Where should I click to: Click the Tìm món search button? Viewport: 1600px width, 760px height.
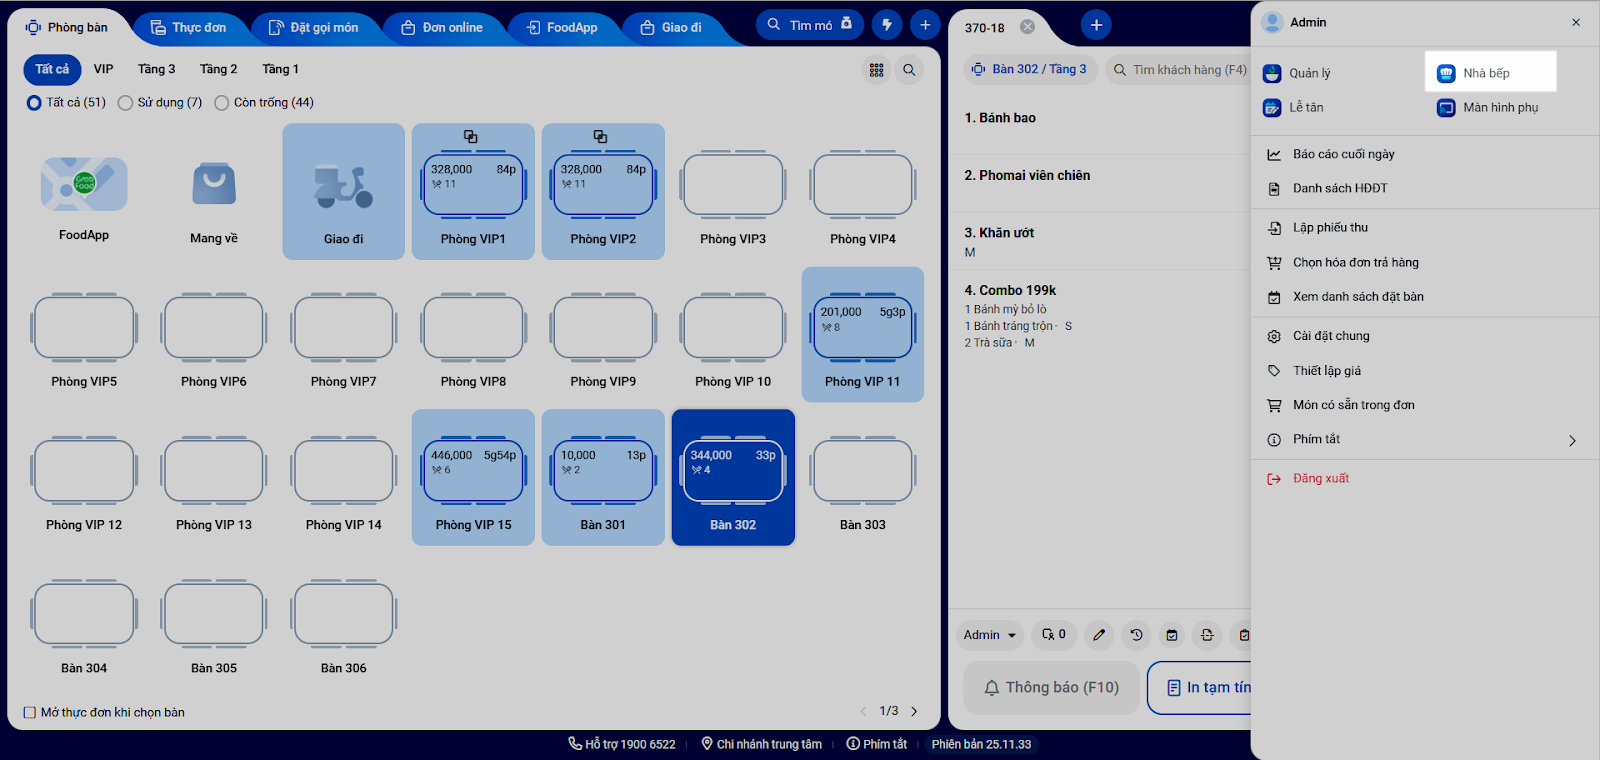pyautogui.click(x=810, y=25)
